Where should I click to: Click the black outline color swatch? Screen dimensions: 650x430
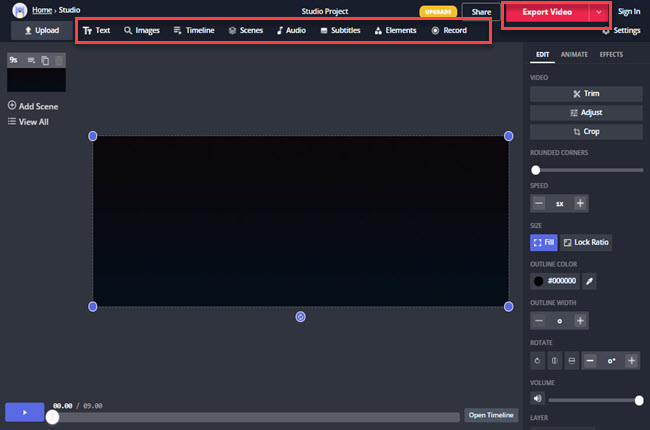click(538, 281)
